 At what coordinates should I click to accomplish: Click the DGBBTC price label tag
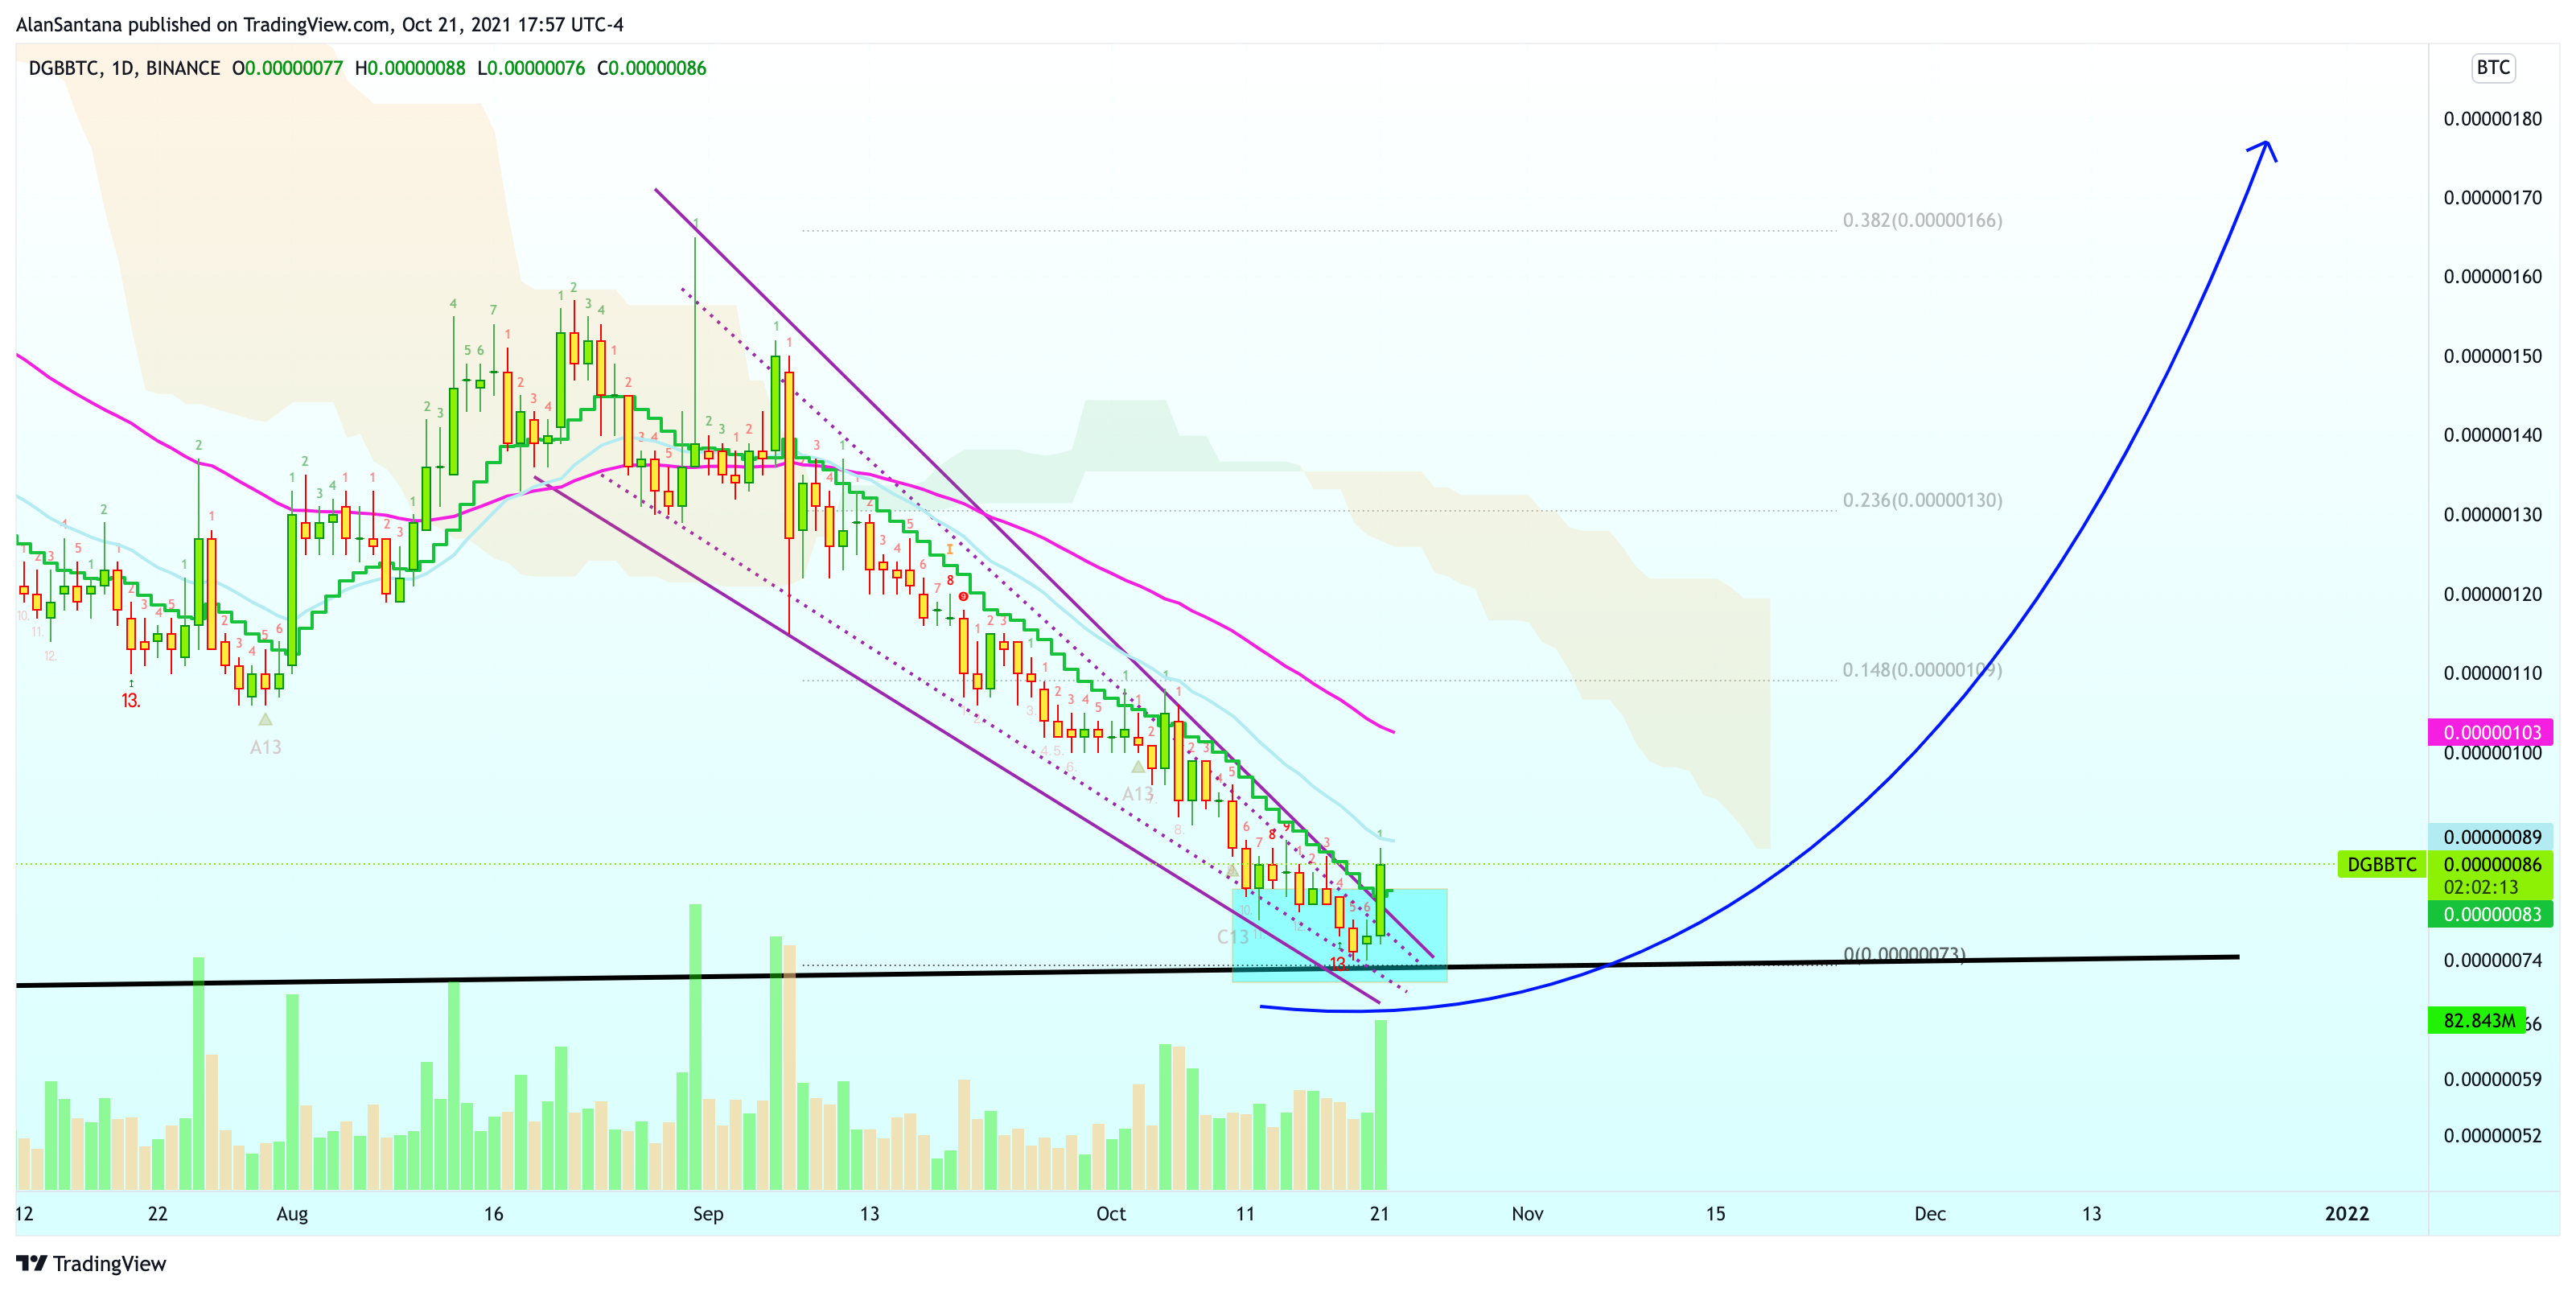pos(2381,864)
